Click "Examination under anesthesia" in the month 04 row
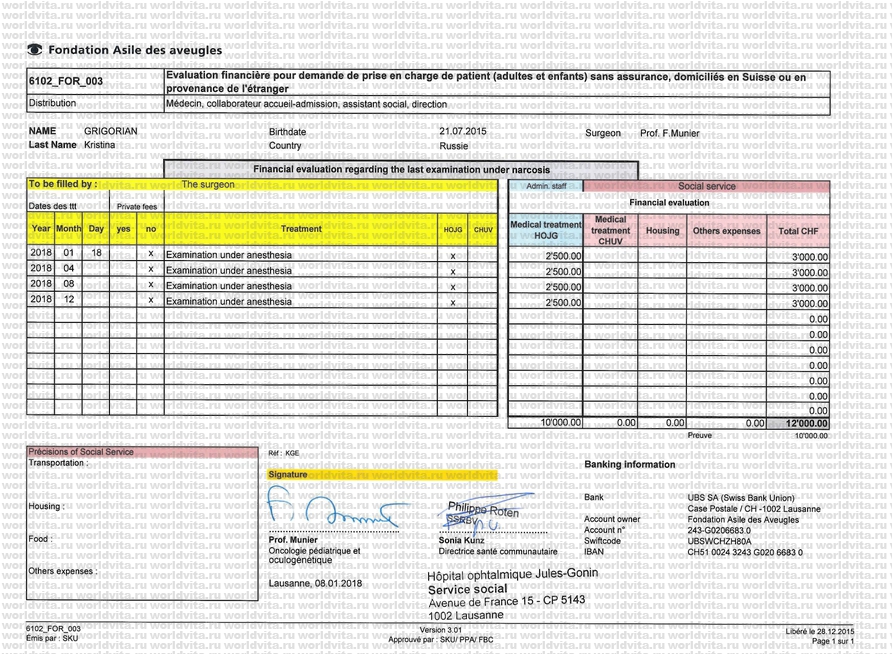Screen dimensions: 892x654 click(229, 271)
